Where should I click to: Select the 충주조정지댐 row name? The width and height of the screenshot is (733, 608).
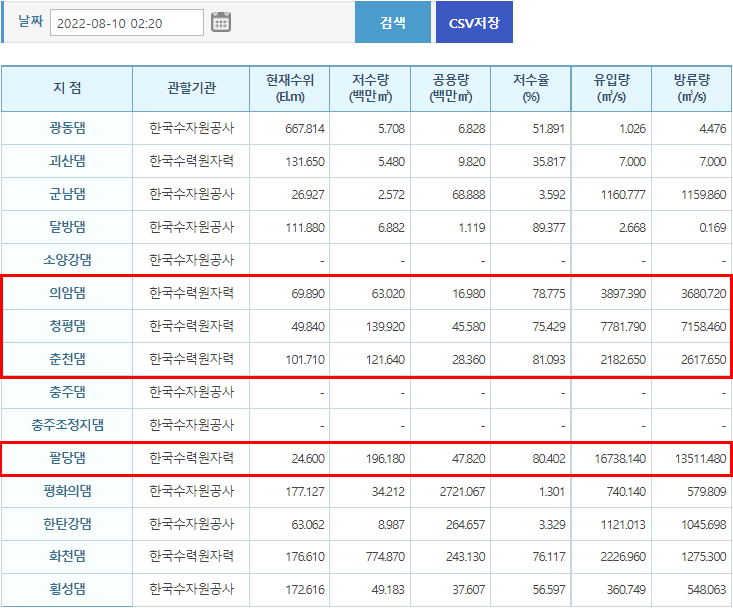tap(67, 425)
